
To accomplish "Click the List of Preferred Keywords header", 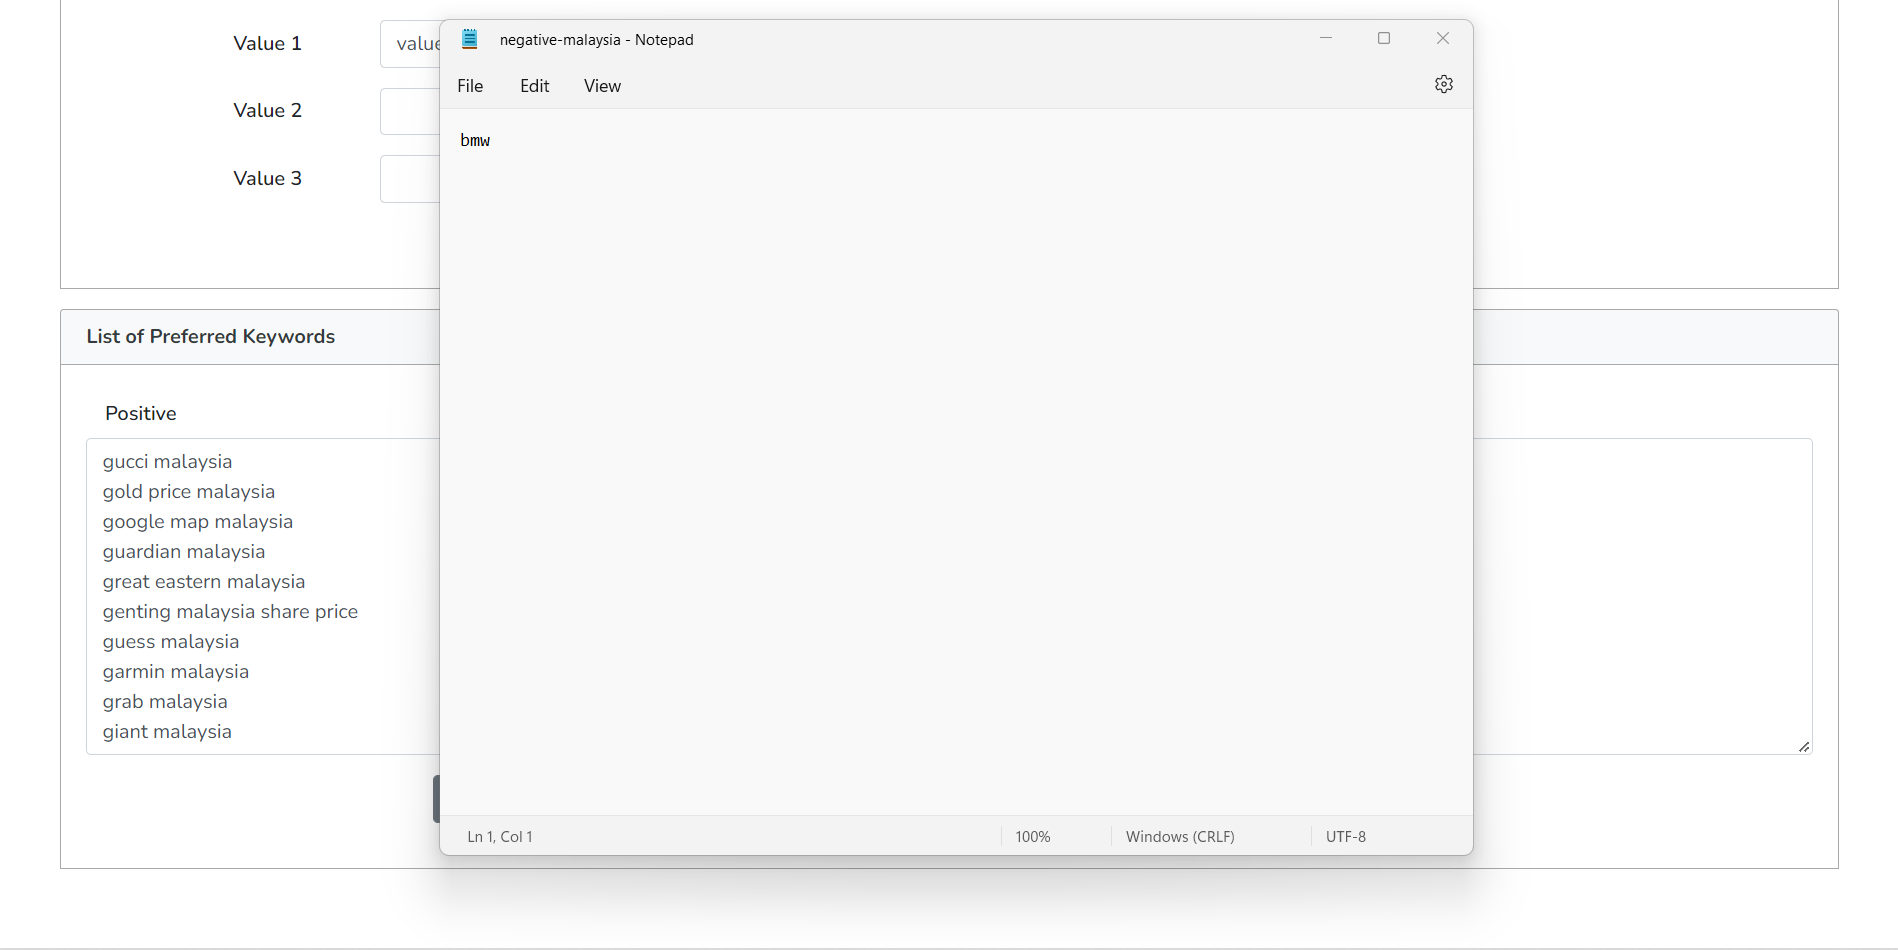I will pos(211,337).
